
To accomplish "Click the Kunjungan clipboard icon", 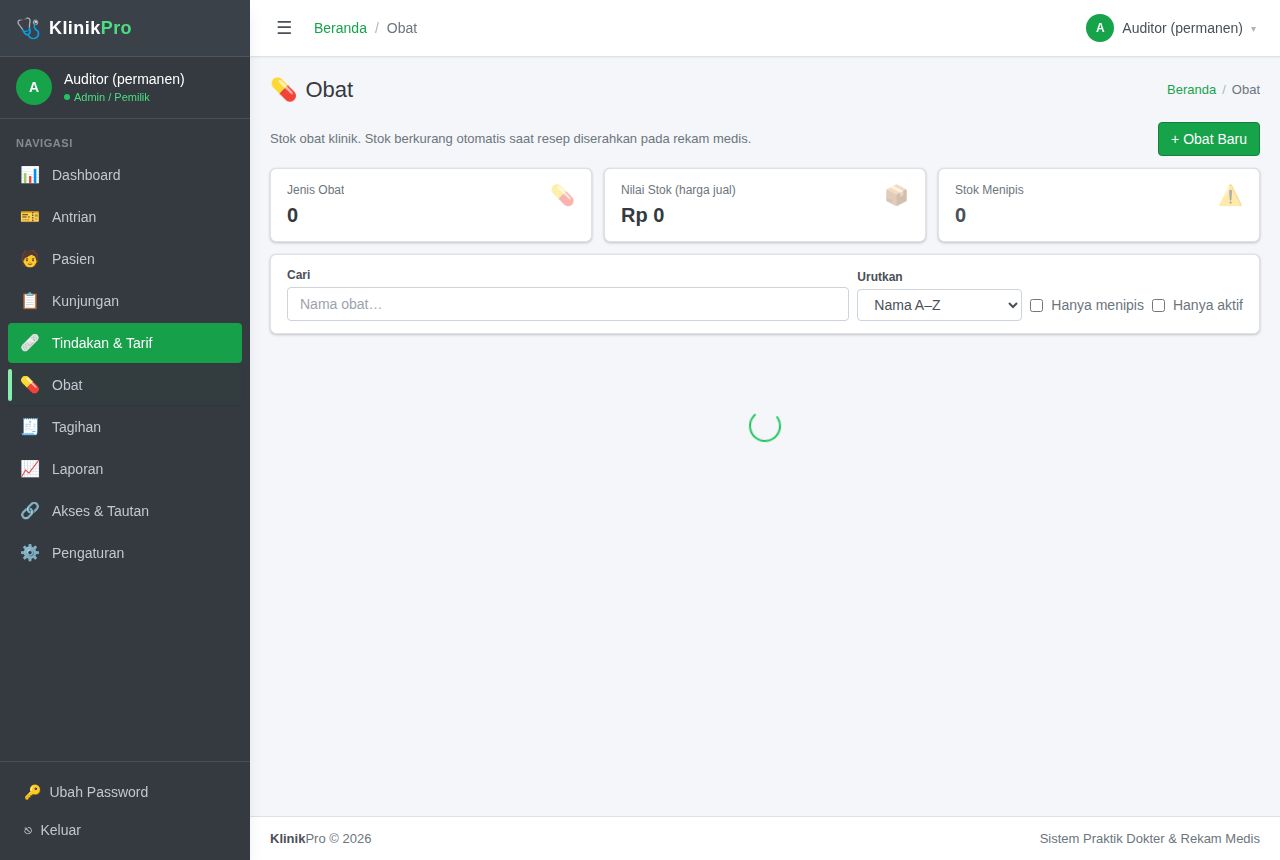I will click(30, 301).
